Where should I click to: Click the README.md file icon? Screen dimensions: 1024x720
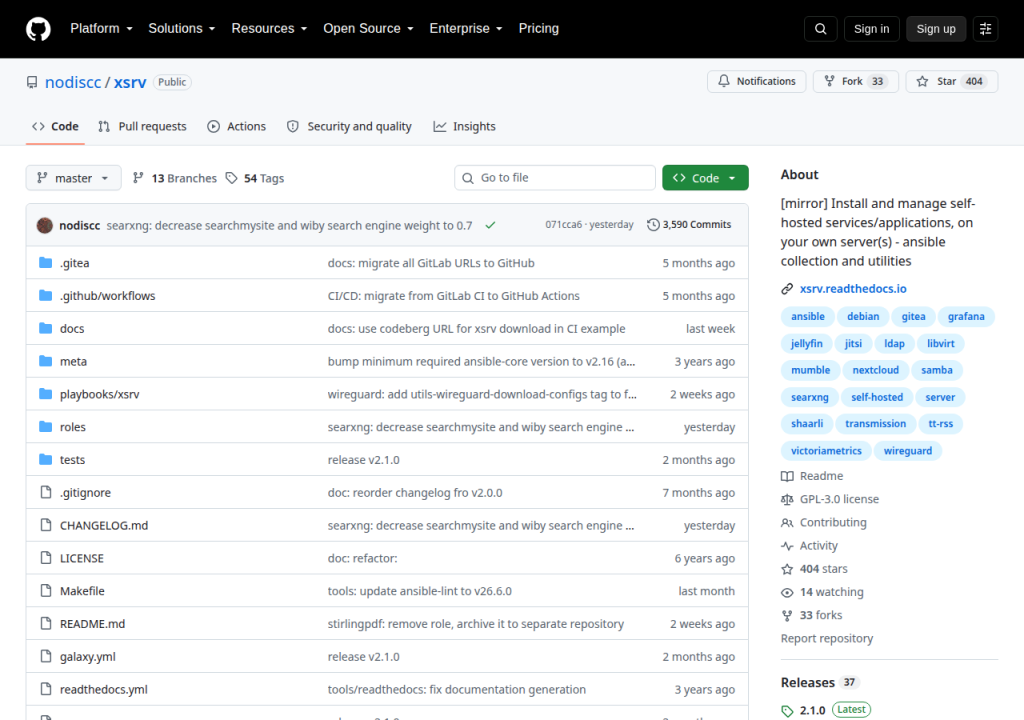coord(46,623)
